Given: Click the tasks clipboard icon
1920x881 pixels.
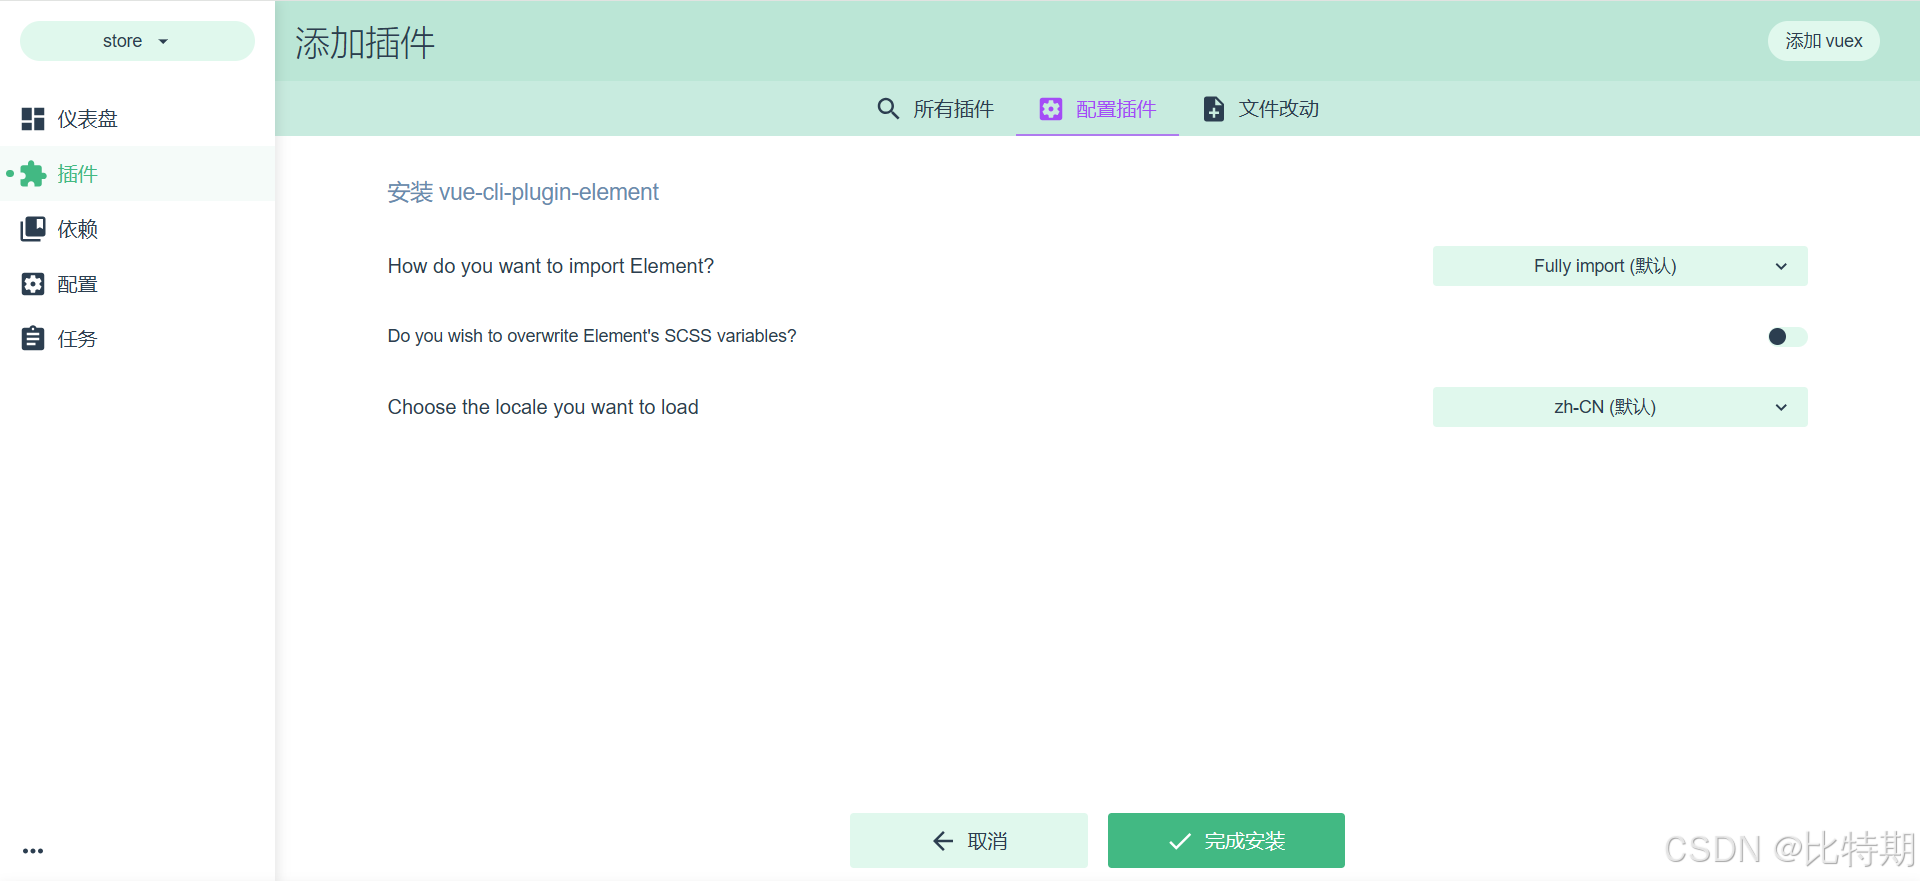Looking at the screenshot, I should pyautogui.click(x=33, y=339).
